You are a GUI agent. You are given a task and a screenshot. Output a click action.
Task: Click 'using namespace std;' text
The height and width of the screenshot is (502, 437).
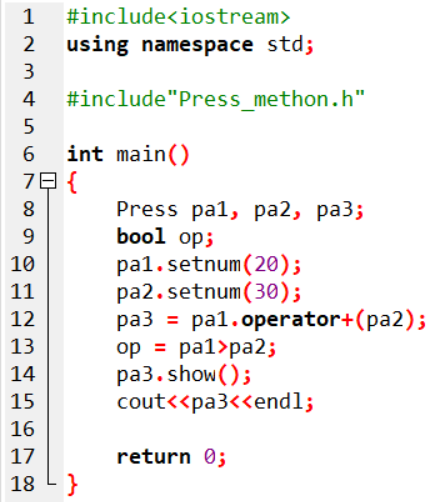click(x=190, y=45)
